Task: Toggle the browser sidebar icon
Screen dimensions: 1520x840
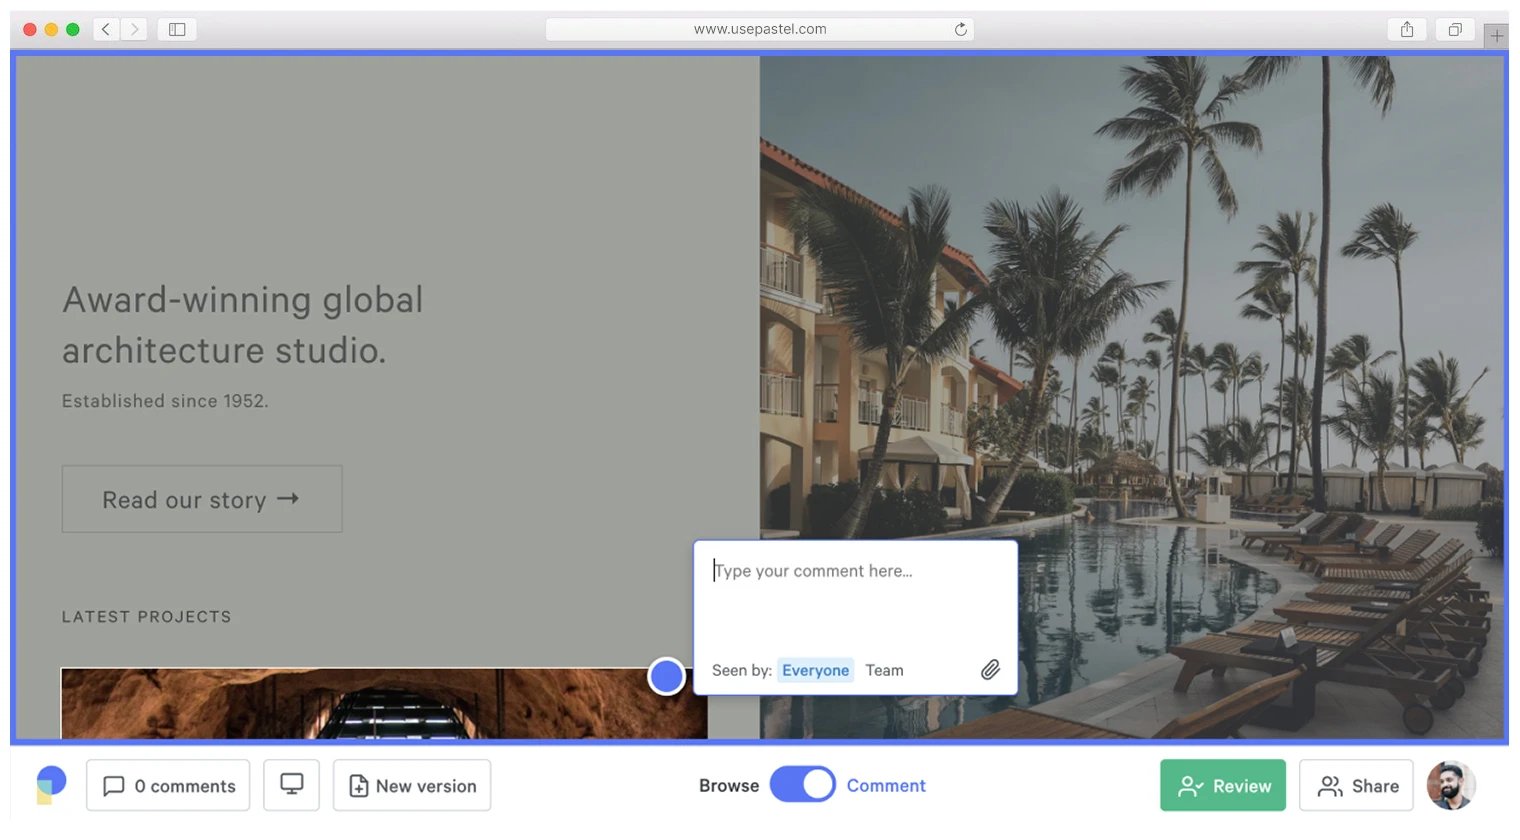Action: click(x=176, y=29)
